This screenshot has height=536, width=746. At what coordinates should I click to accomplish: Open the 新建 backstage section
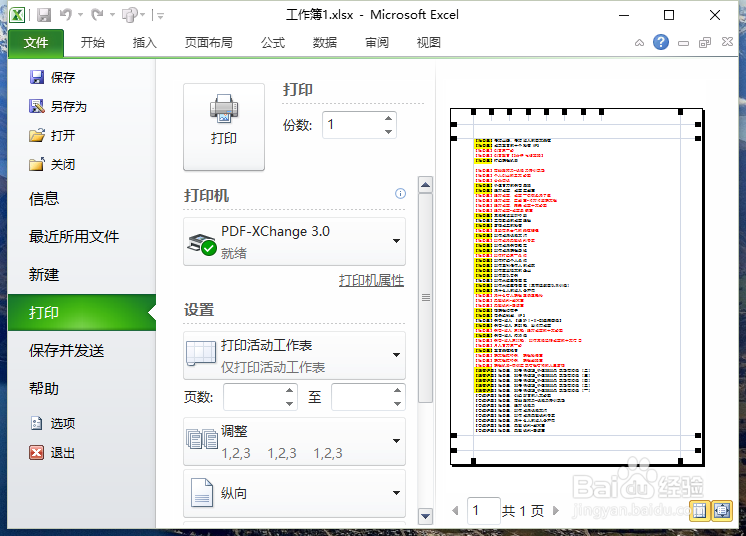(44, 274)
